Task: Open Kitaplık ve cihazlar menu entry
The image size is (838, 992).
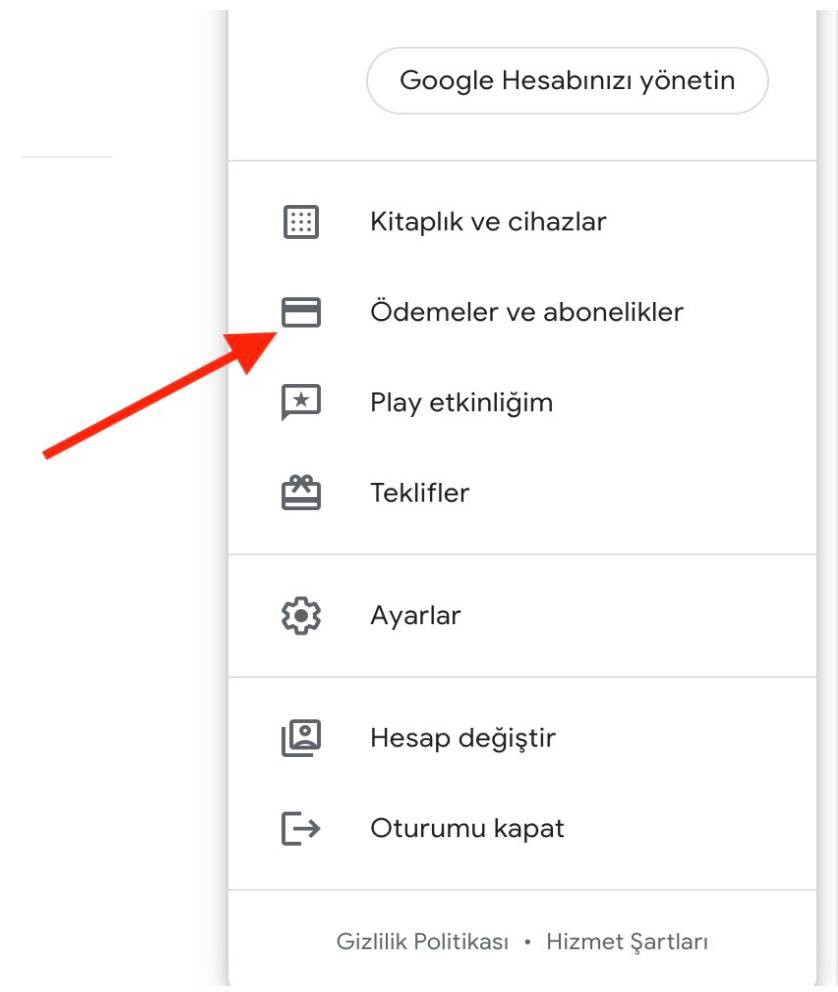Action: pyautogui.click(x=522, y=222)
